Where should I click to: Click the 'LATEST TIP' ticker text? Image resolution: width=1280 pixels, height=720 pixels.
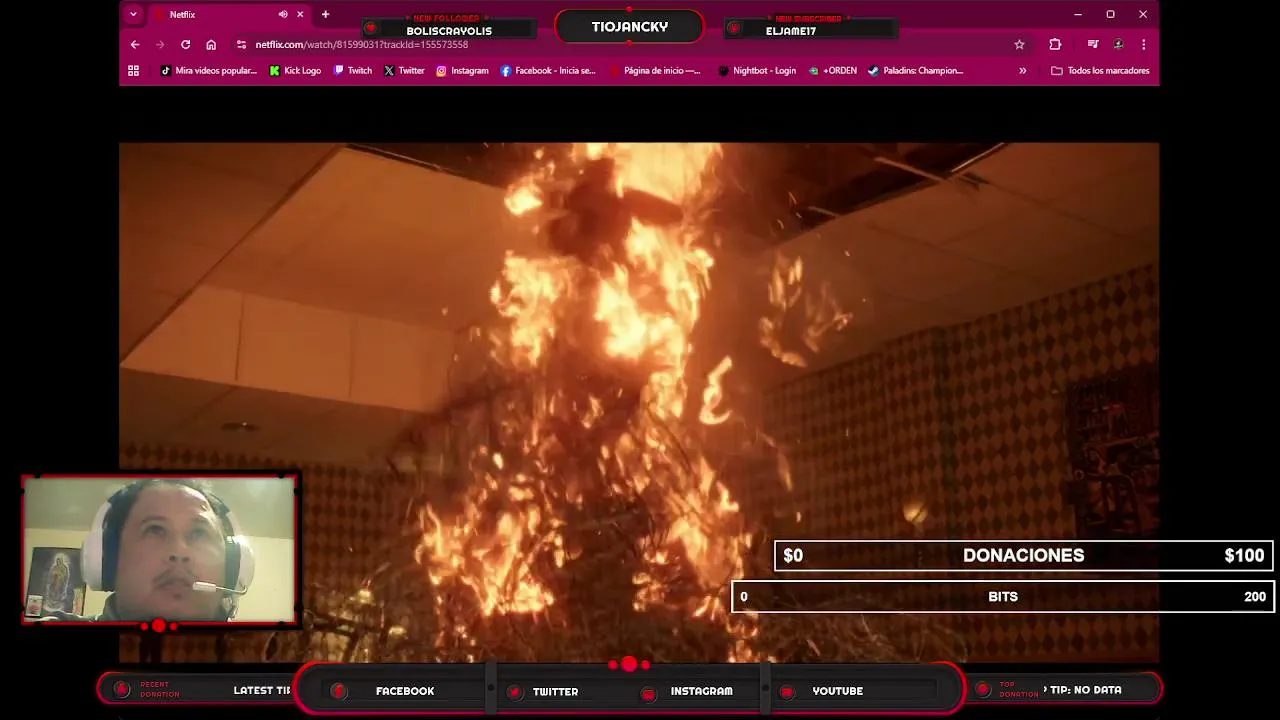(x=262, y=691)
